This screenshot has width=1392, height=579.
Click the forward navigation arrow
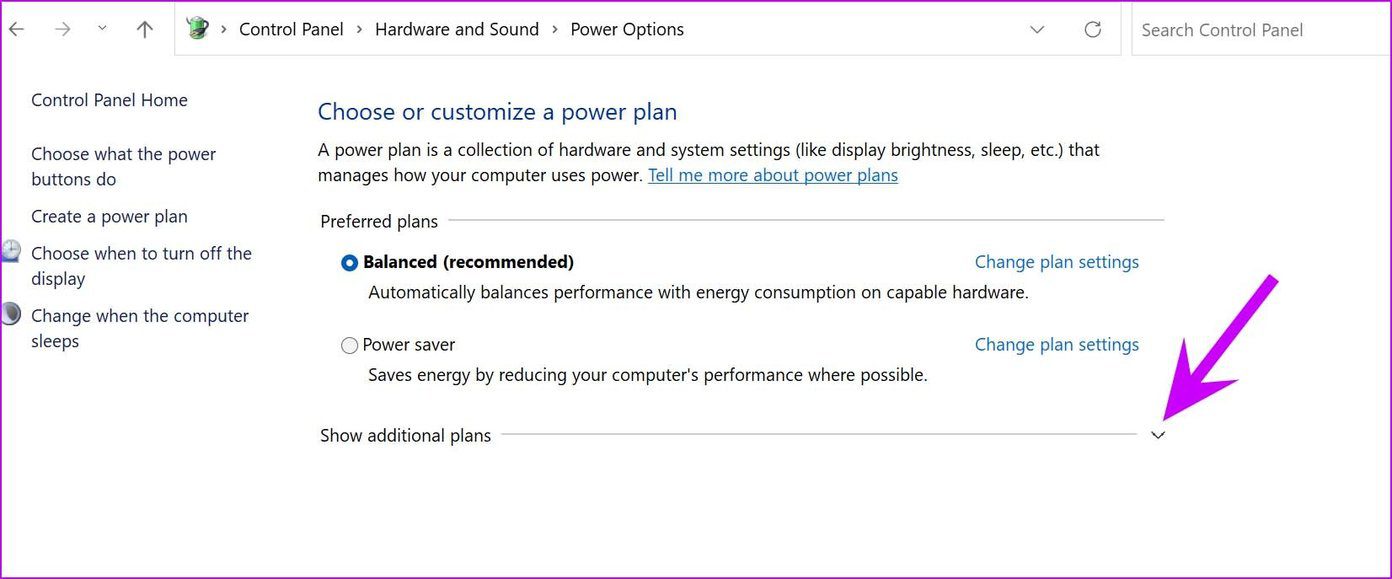[63, 30]
